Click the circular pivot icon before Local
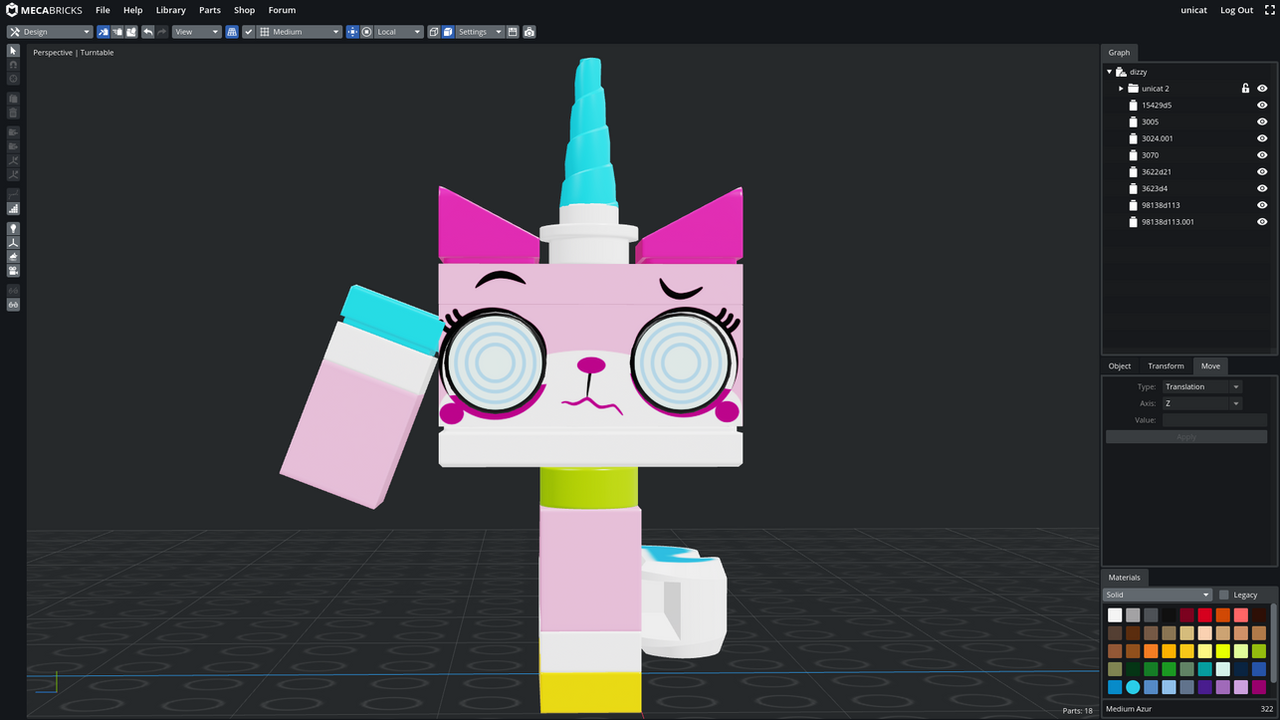 coord(367,32)
